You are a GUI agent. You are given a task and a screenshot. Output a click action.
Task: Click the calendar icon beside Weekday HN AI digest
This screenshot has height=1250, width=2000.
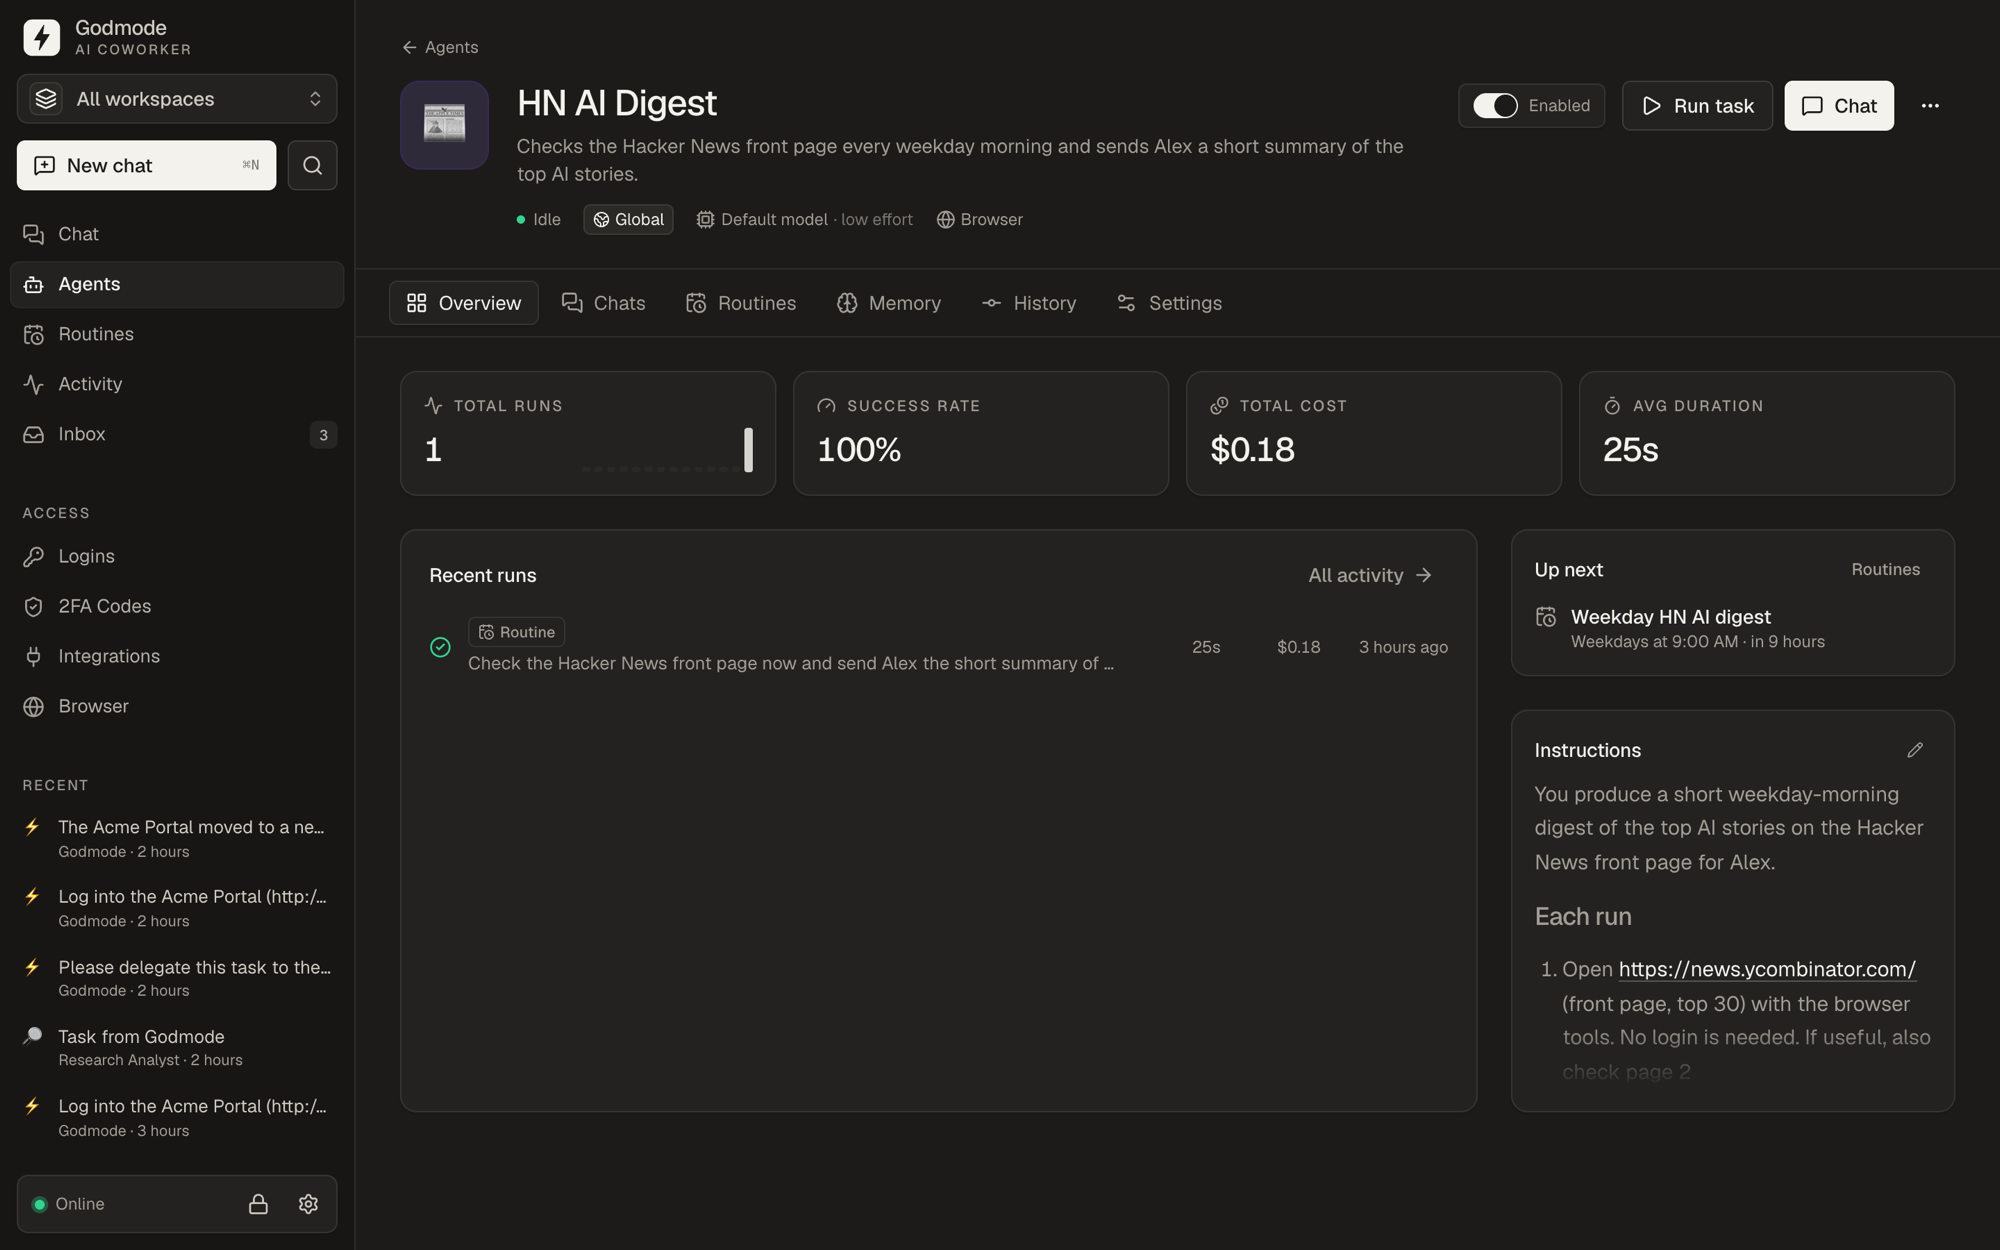tap(1546, 617)
